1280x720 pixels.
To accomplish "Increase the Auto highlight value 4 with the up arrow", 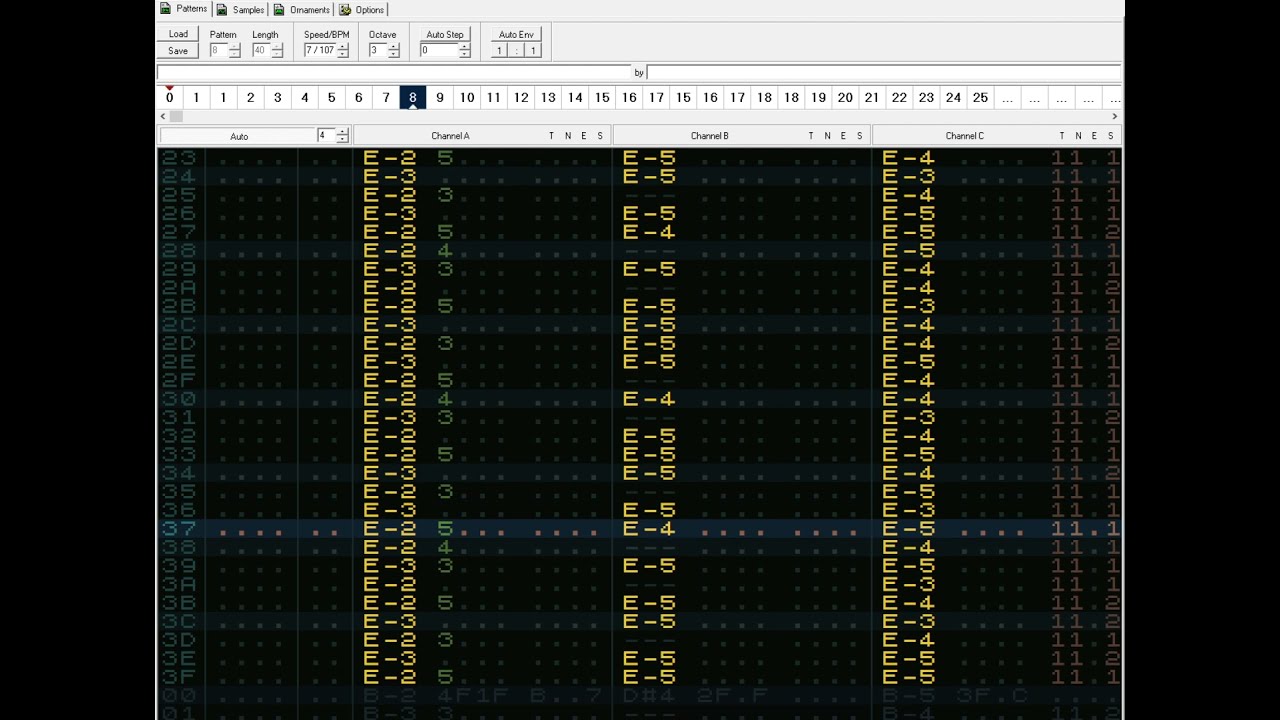I will click(x=343, y=132).
